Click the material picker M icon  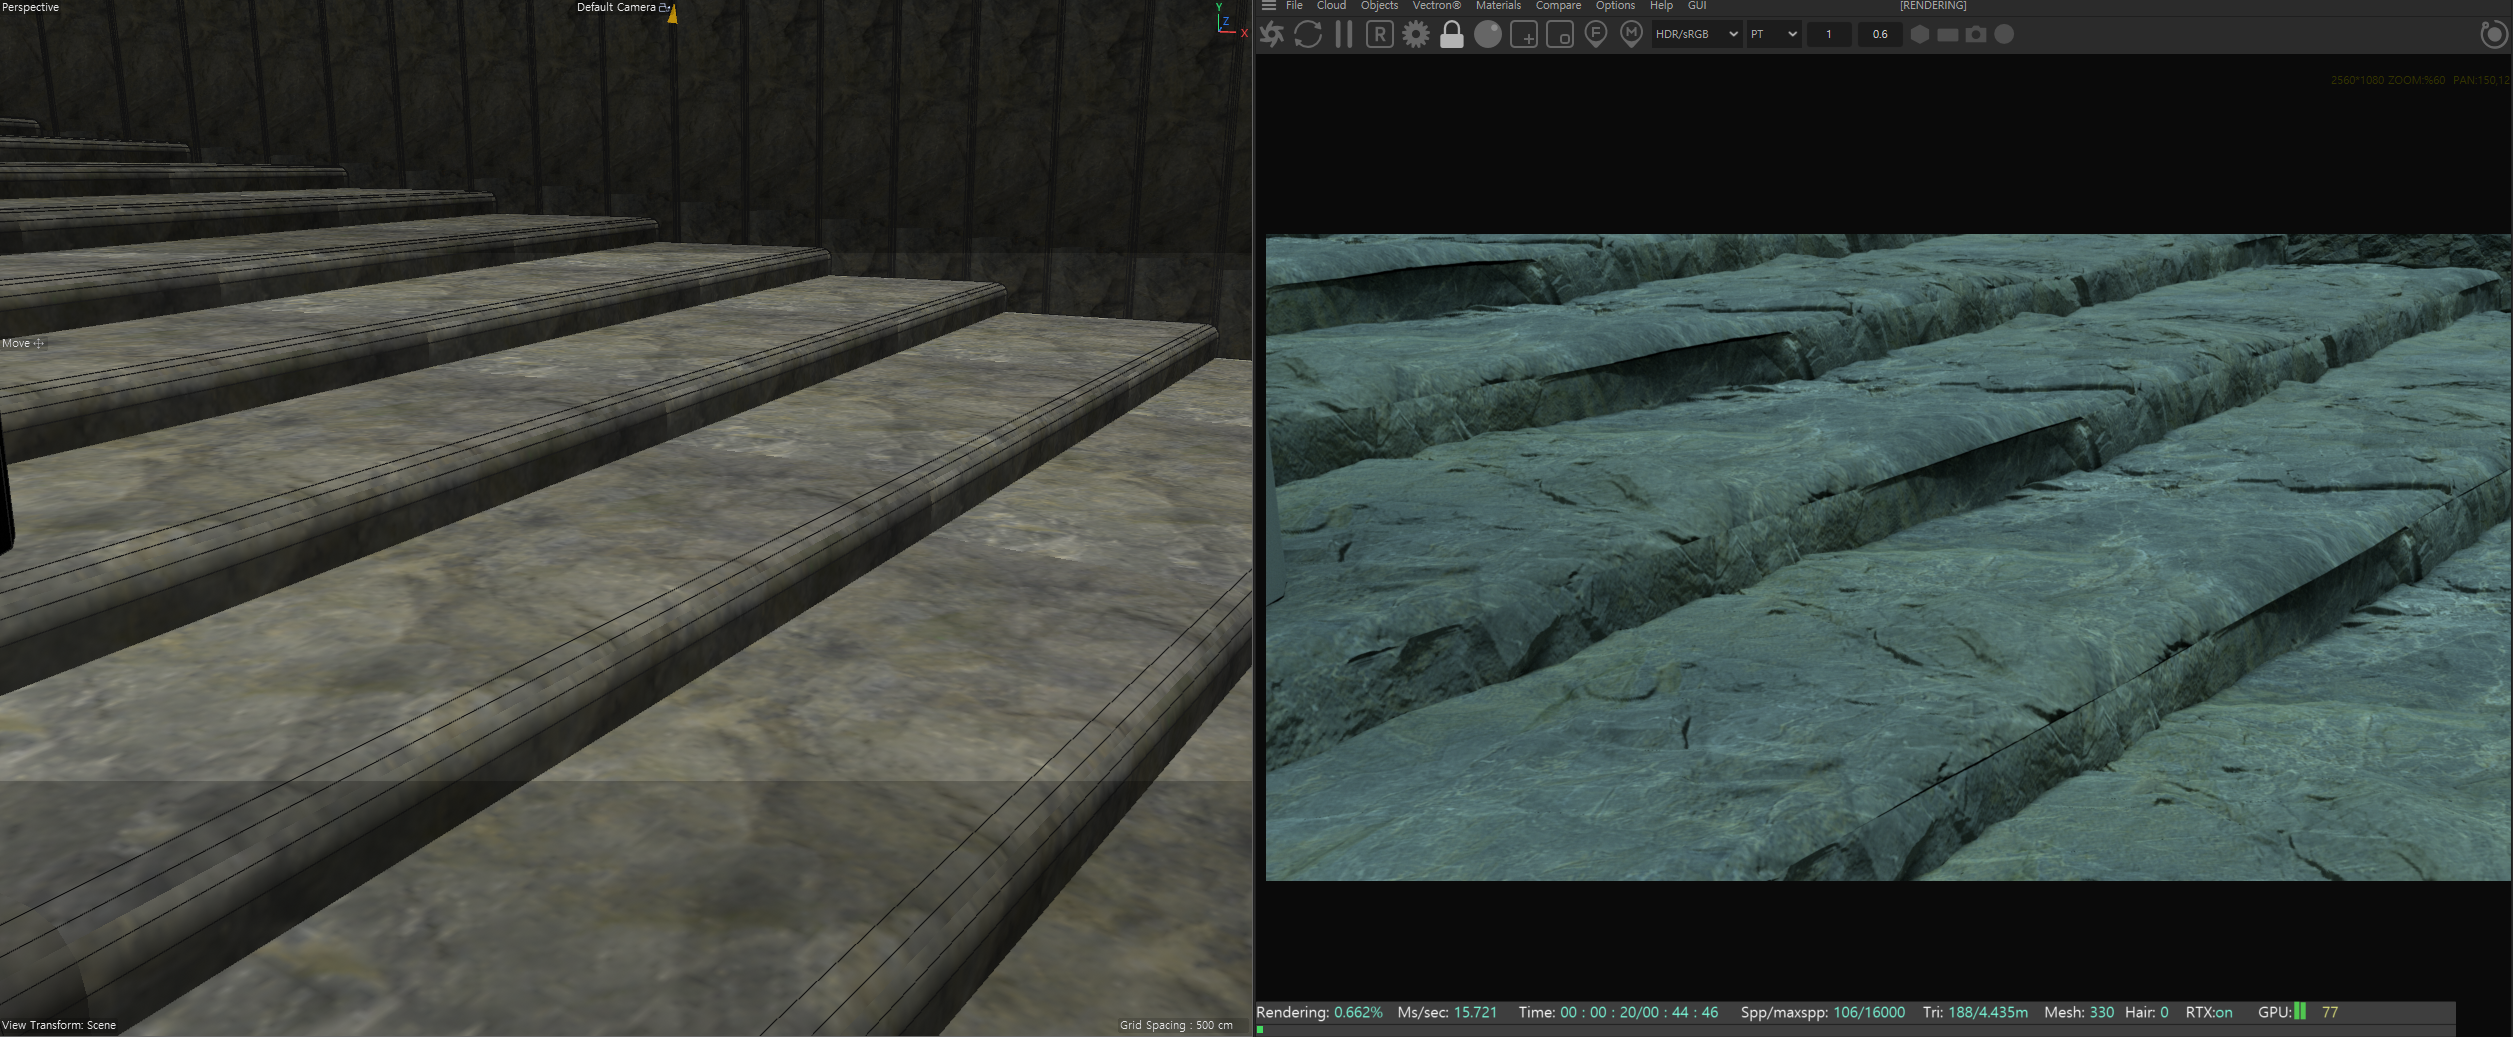click(x=1631, y=35)
